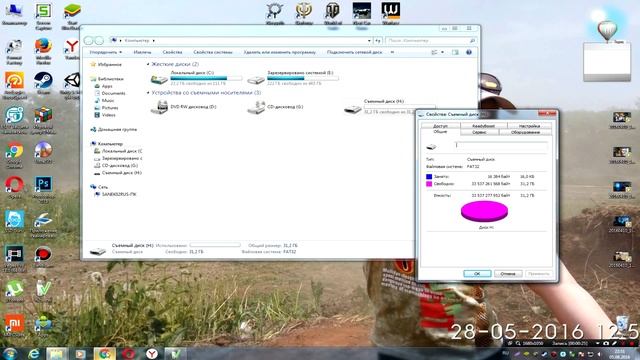Image resolution: width=640 pixels, height=360 pixels.
Task: Click Map network drive toolbar item
Action: pyautogui.click(x=355, y=52)
